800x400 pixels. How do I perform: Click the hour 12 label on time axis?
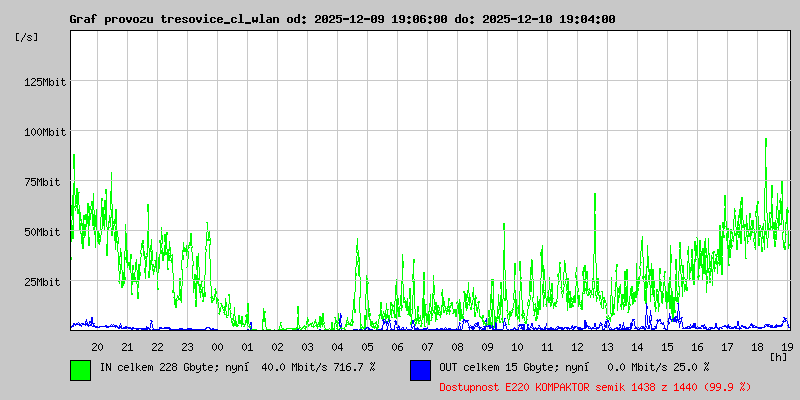577,347
